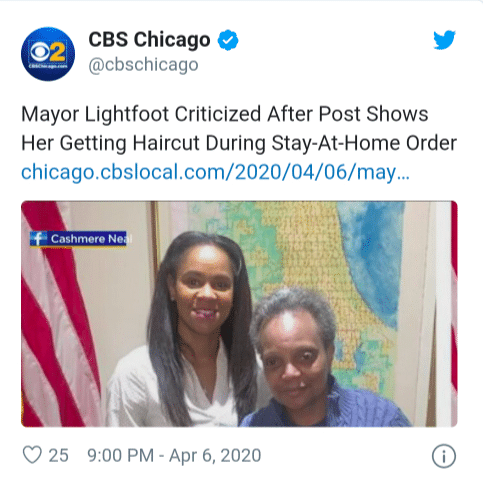The image size is (483, 486).
Task: Click the Apr 6, 2020 date
Action: coord(215,456)
